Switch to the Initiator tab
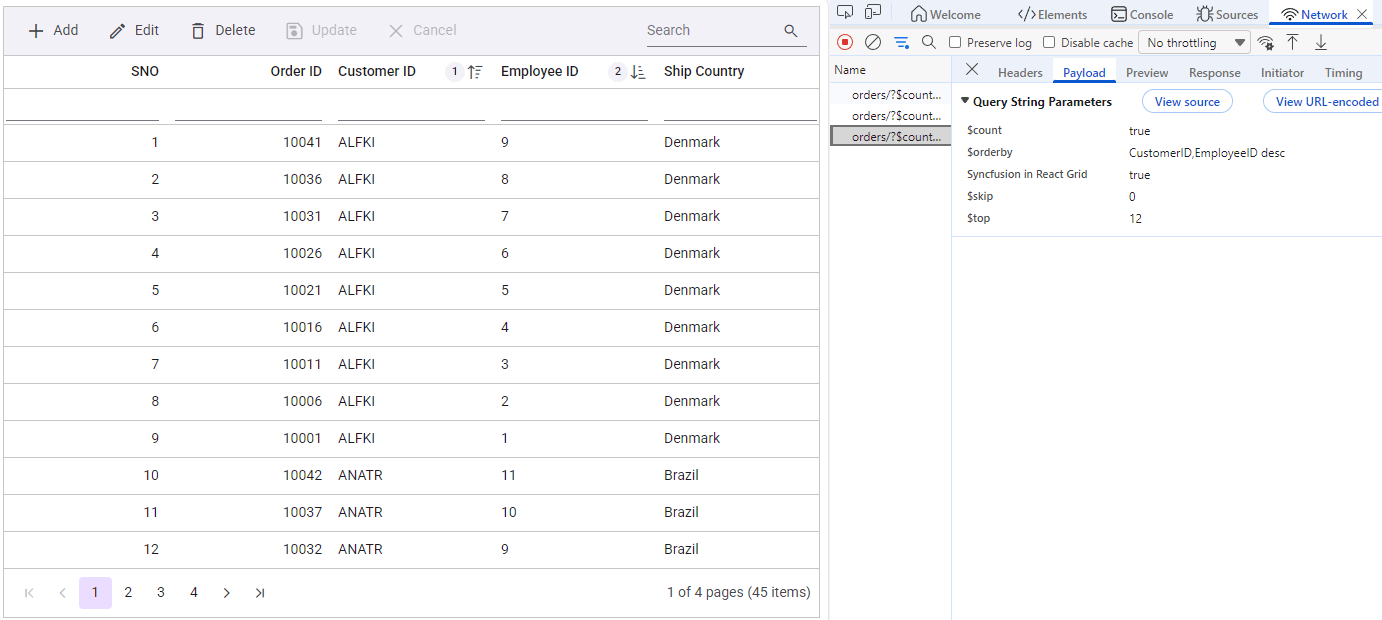1382x620 pixels. [1282, 72]
